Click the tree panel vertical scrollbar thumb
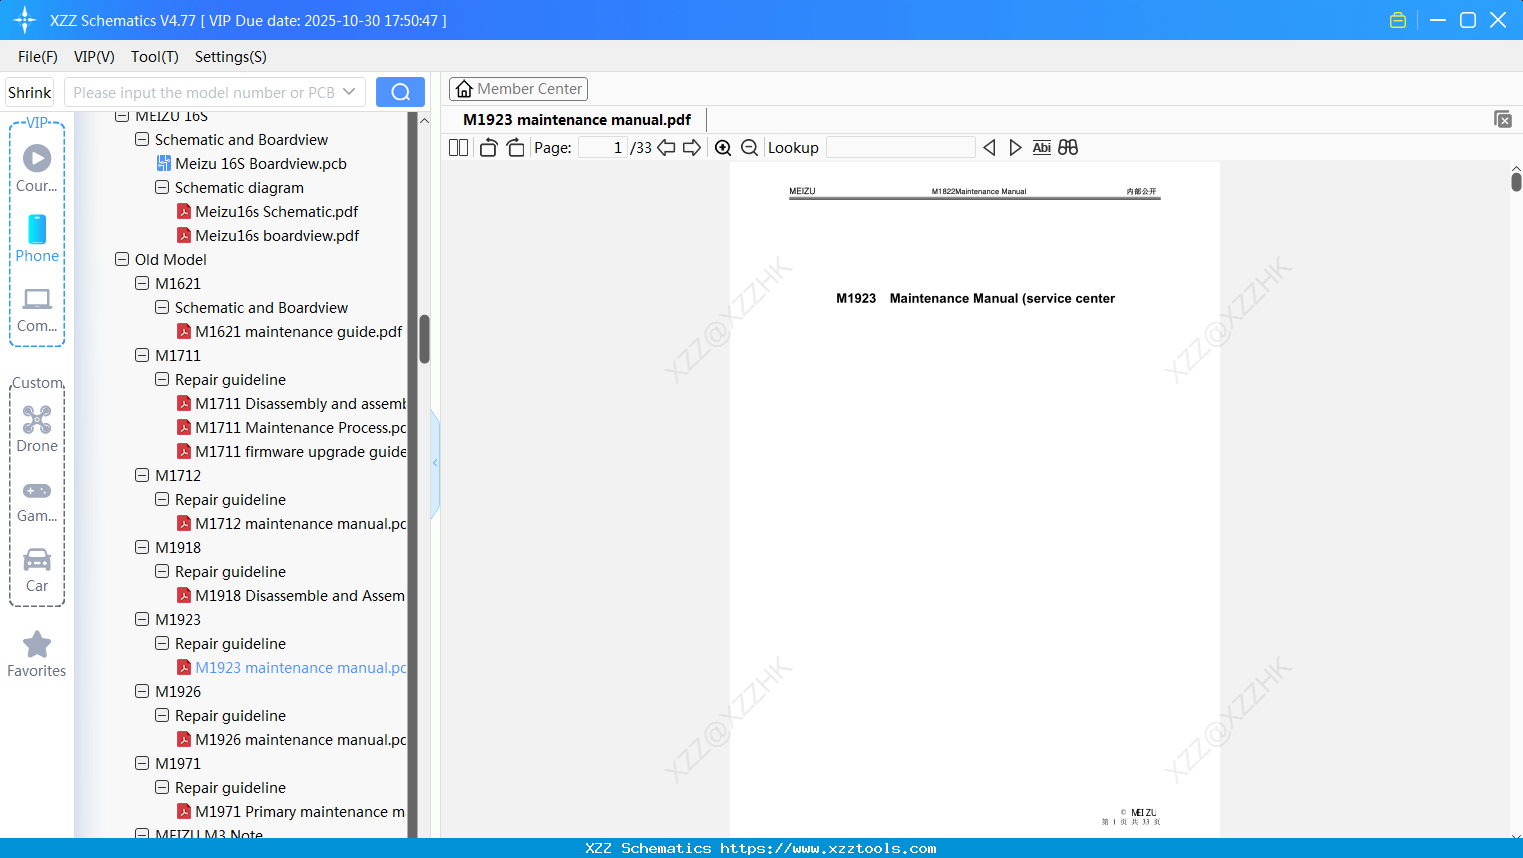This screenshot has width=1523, height=858. coord(424,339)
